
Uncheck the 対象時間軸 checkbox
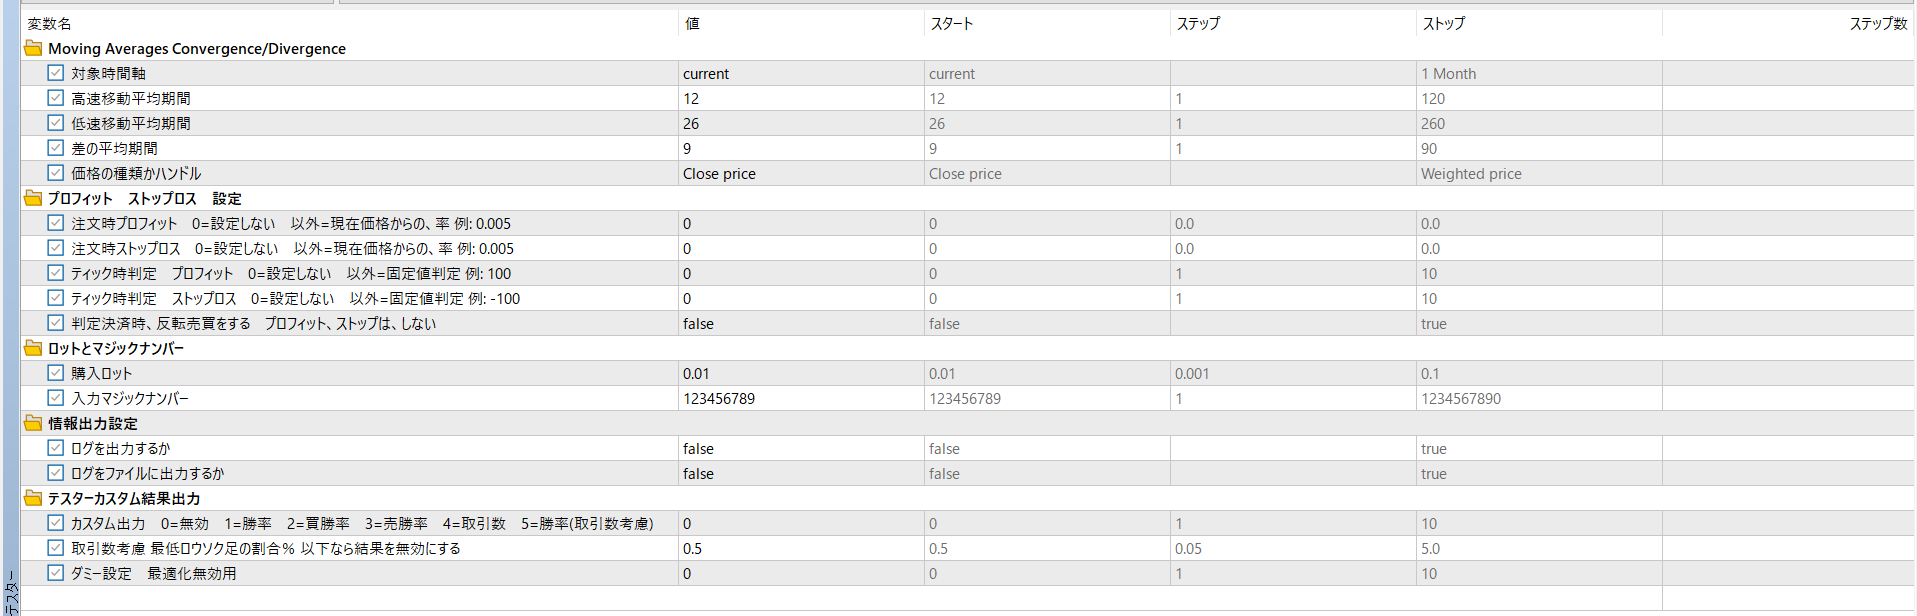point(56,73)
